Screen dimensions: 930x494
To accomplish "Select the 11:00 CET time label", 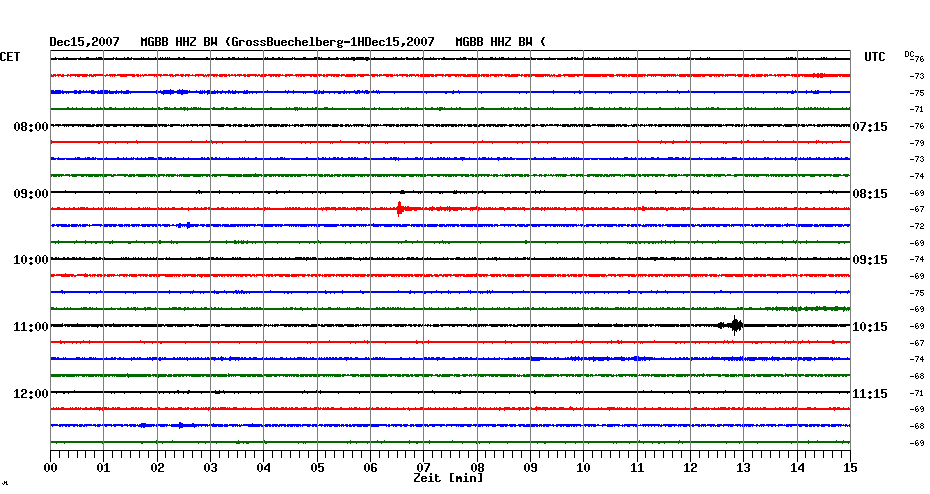I will pyautogui.click(x=31, y=327).
